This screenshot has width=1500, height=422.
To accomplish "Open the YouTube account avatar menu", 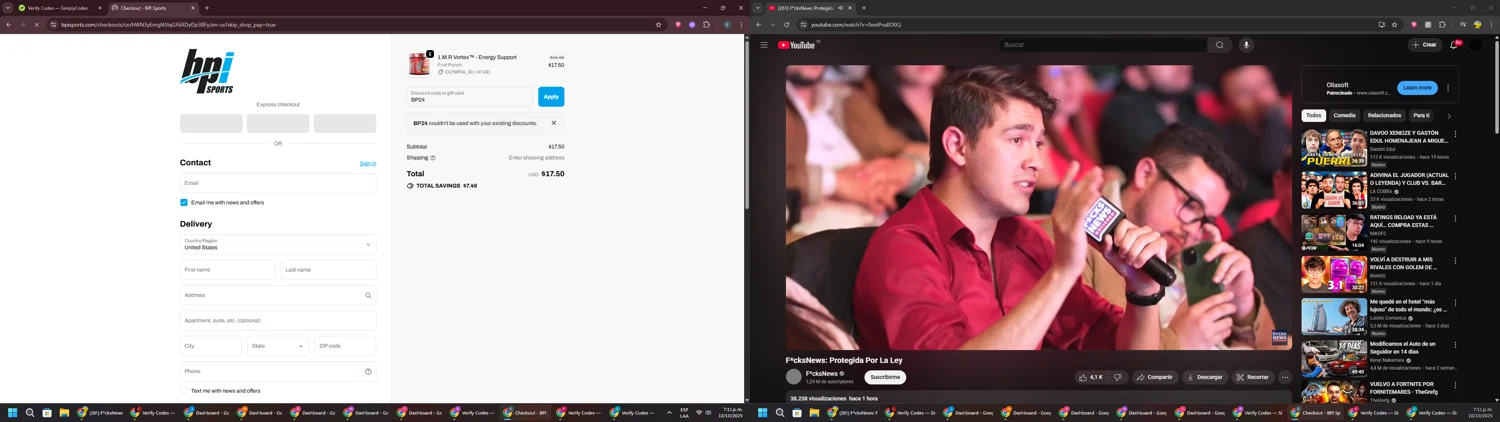I will pos(1476,45).
